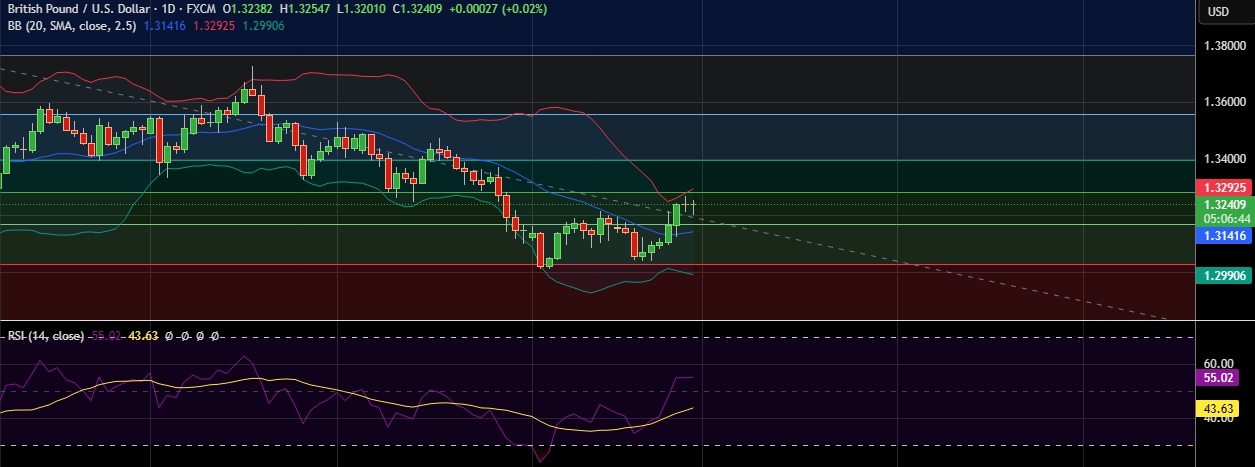Click the teal 1.29906 price axis label
Screen dimensions: 1255x467
(x=1224, y=274)
